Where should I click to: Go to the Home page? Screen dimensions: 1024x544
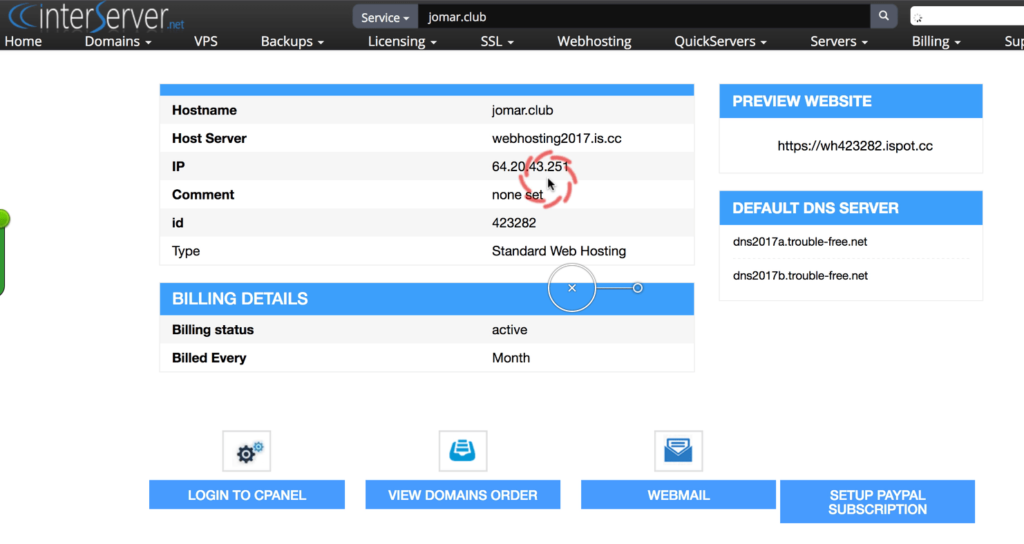click(23, 41)
